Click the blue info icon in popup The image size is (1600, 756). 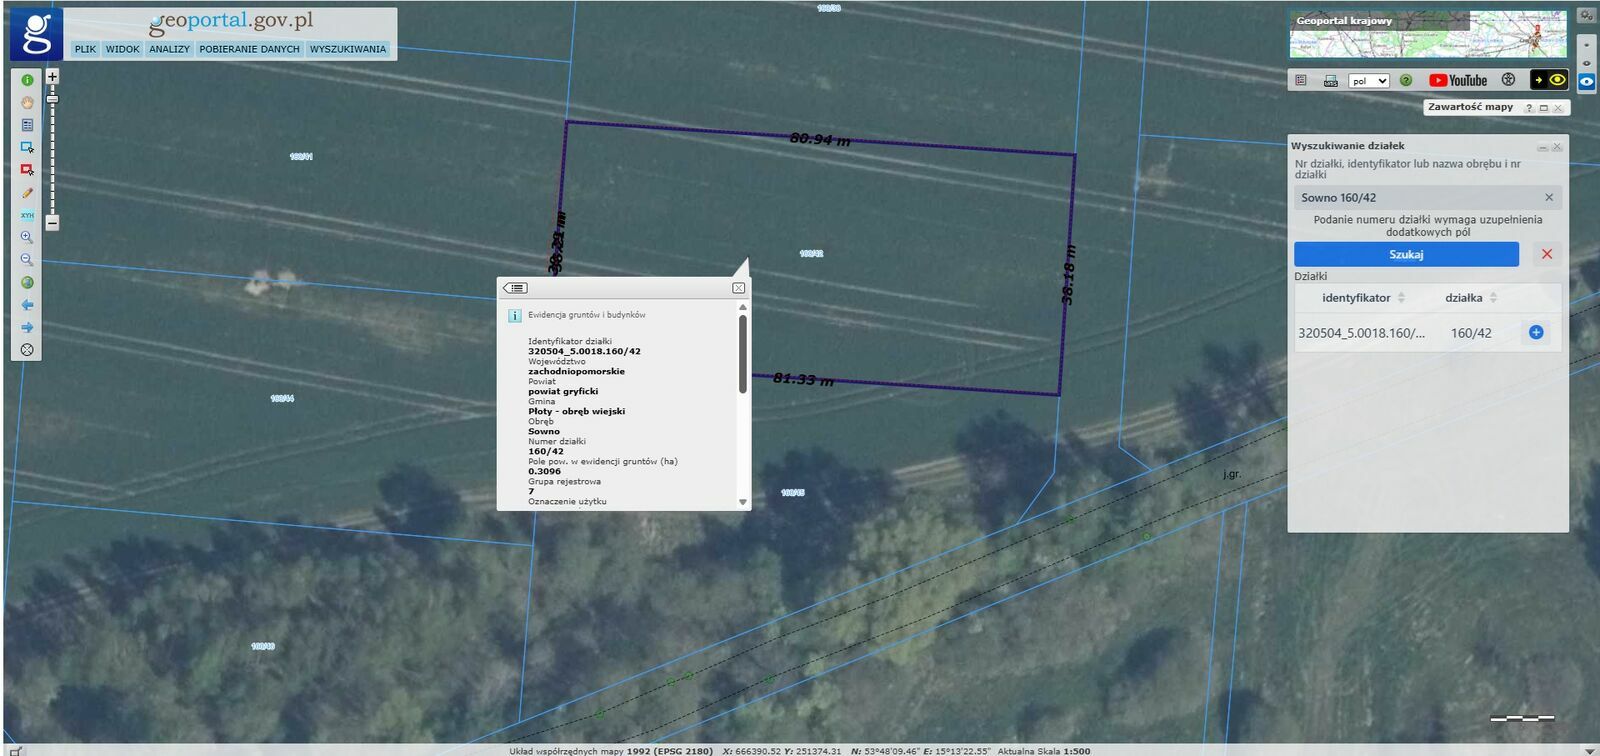click(515, 316)
